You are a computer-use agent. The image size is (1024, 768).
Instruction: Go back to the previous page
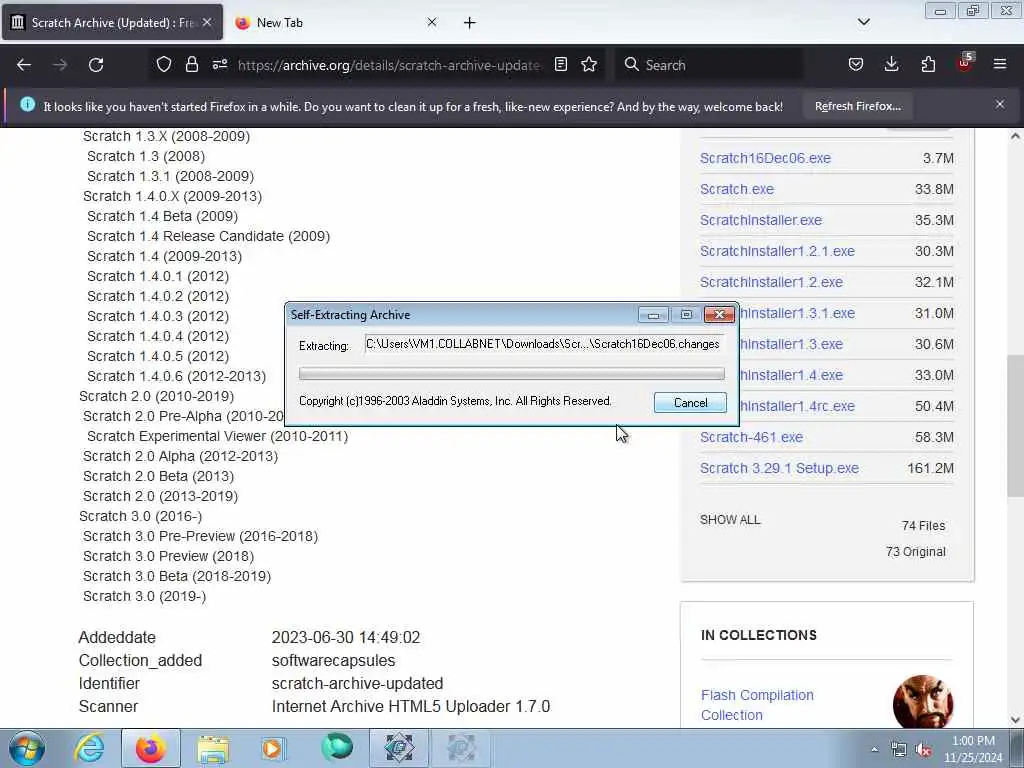[24, 65]
